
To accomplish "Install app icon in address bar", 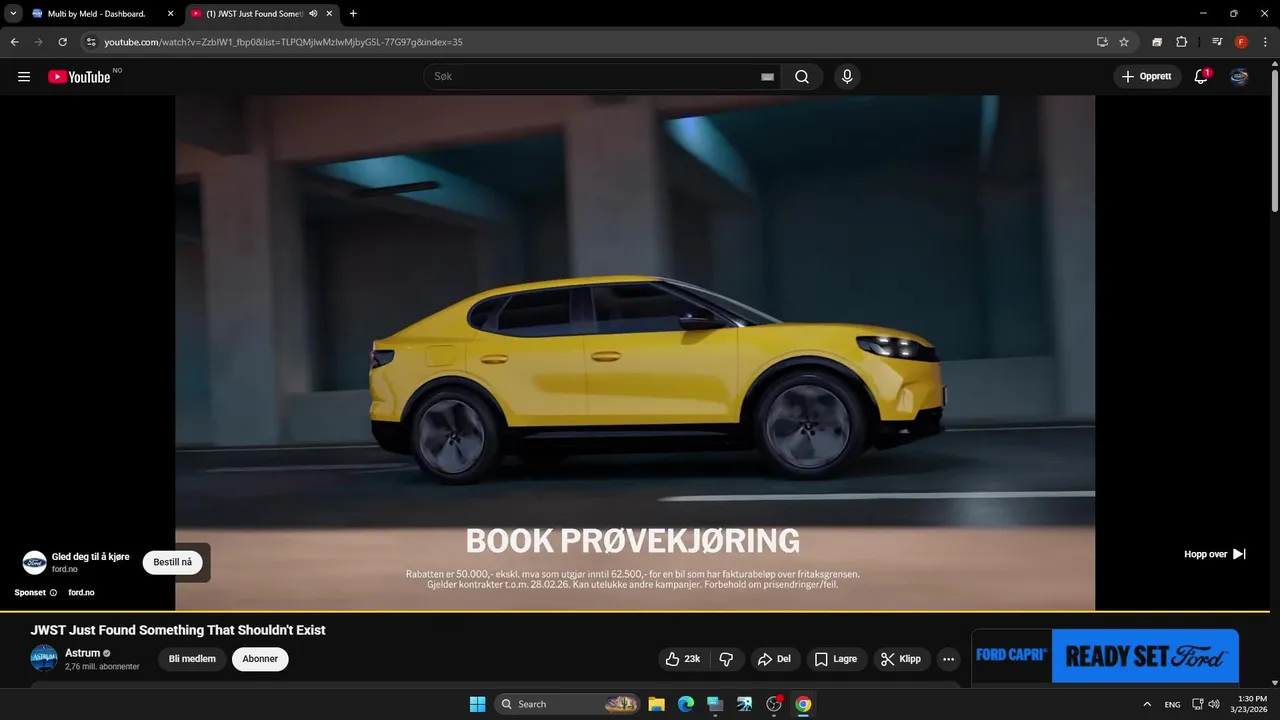I will pyautogui.click(x=1102, y=42).
